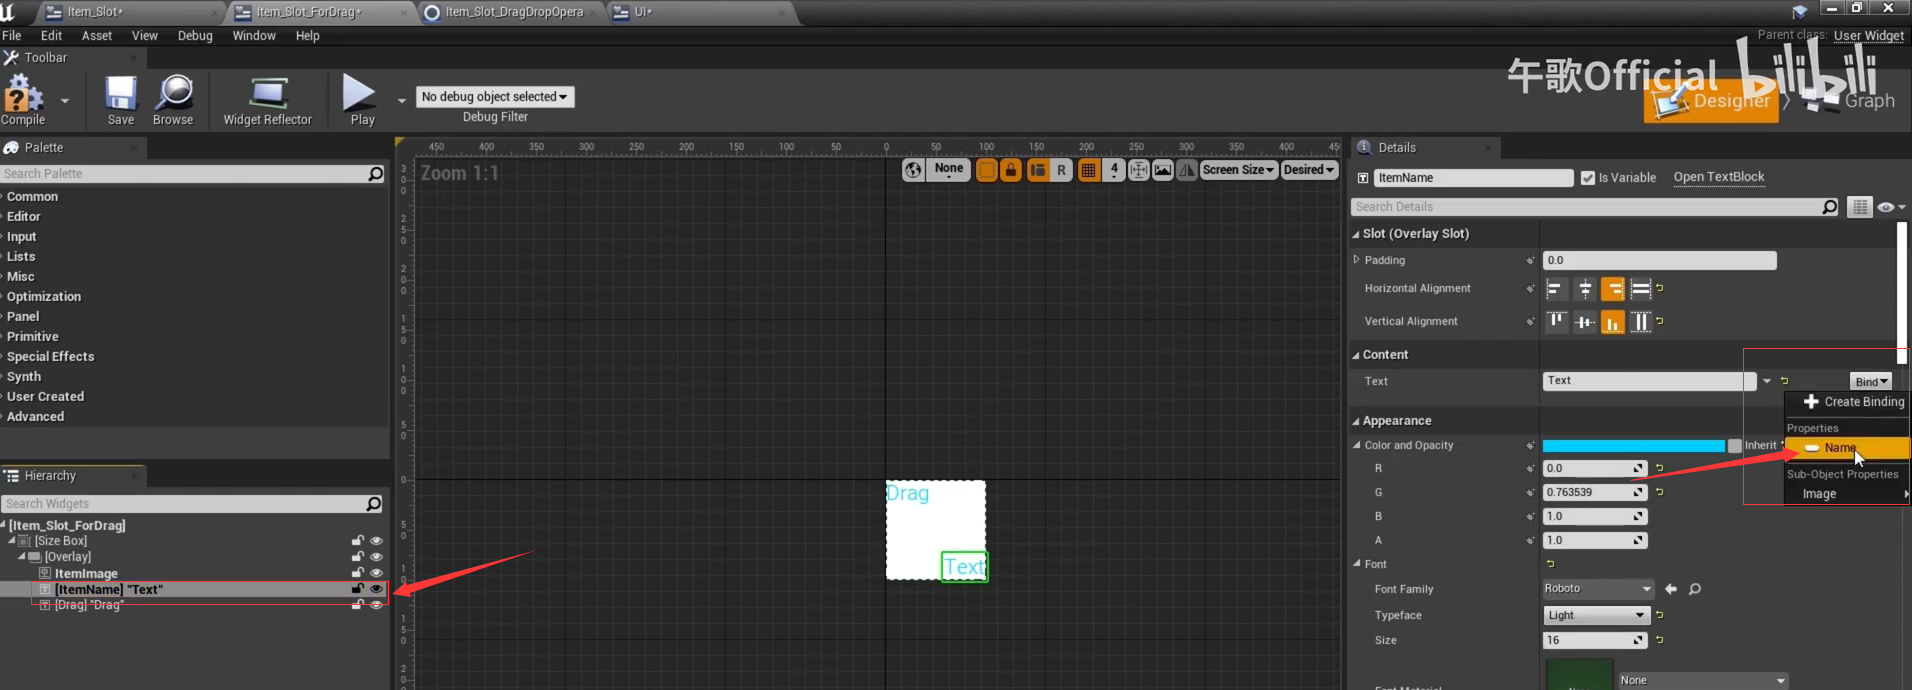Edit the ItemName widget name field

(x=1473, y=178)
